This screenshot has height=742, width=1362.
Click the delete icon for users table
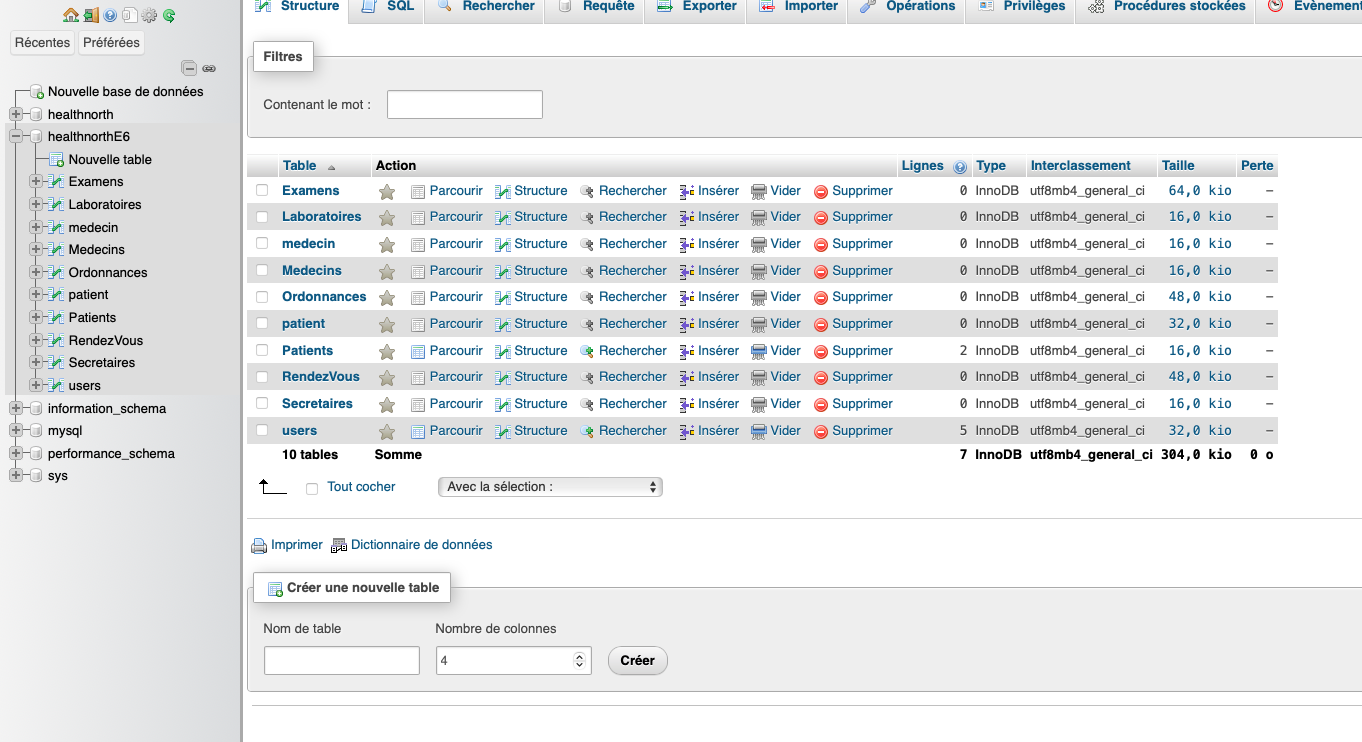(821, 431)
